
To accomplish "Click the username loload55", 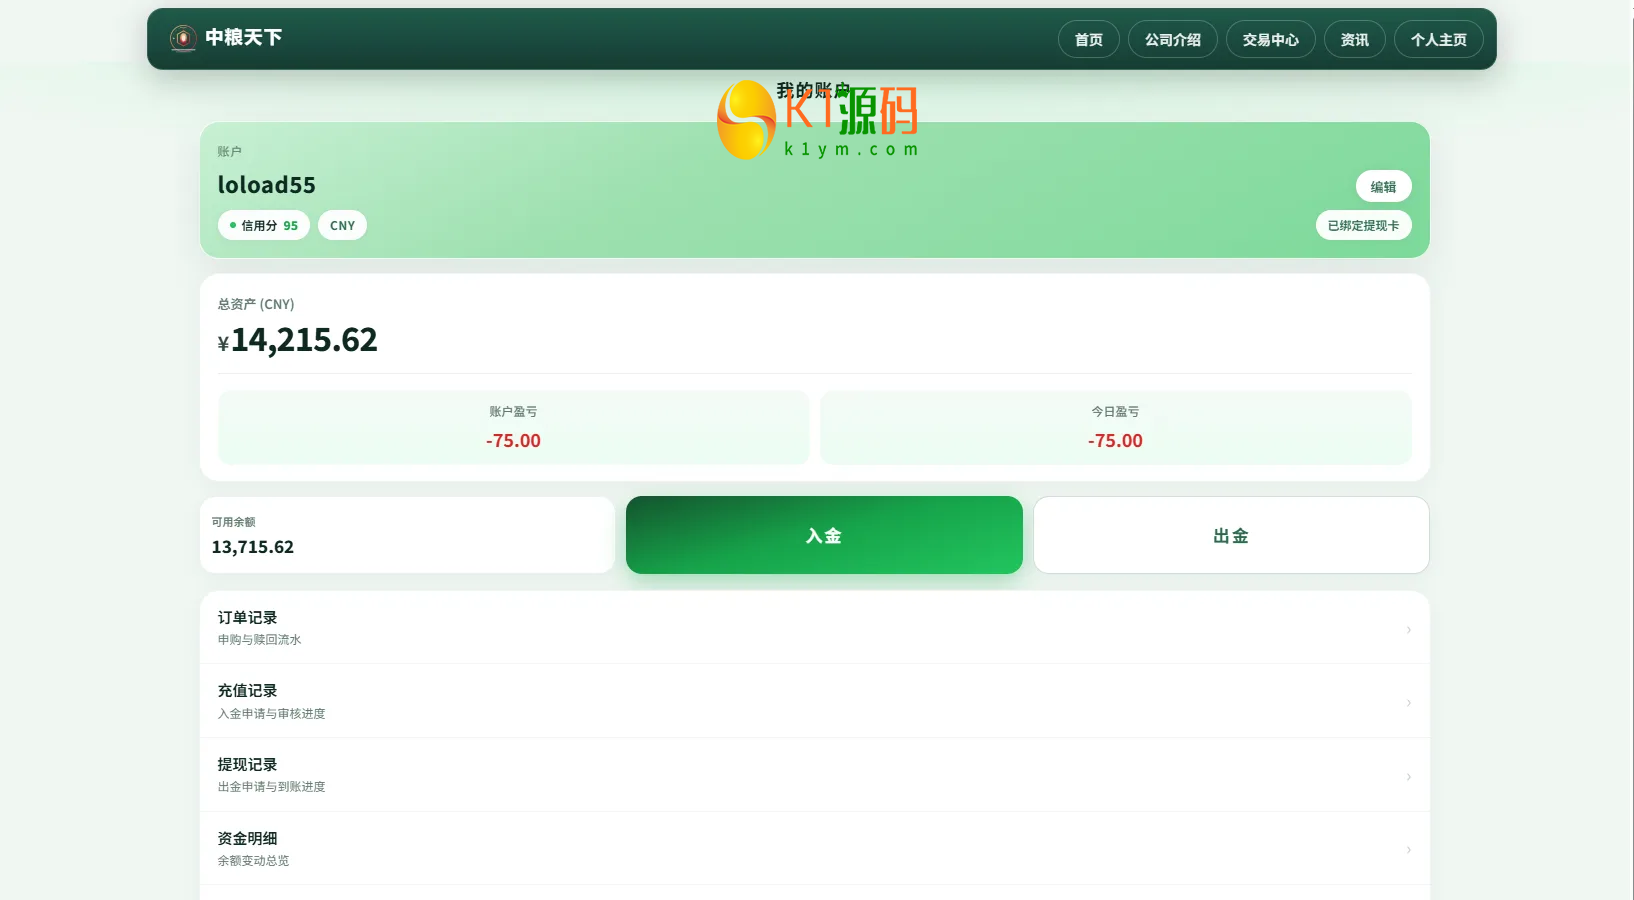I will coord(266,185).
